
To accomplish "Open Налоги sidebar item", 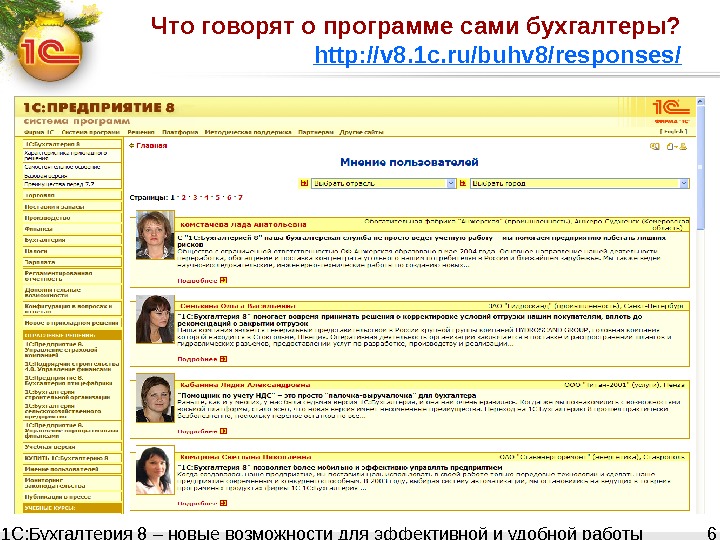I will (73, 251).
